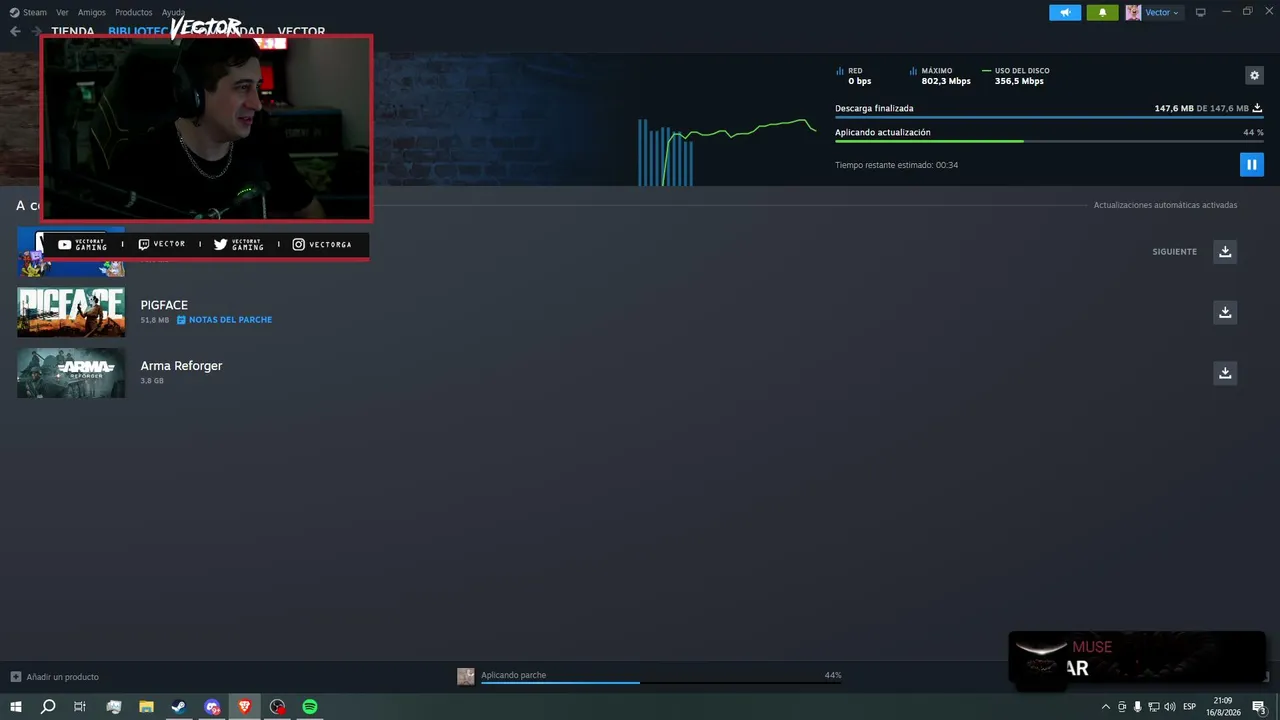
Task: Open the Amigos menu
Action: coord(92,12)
